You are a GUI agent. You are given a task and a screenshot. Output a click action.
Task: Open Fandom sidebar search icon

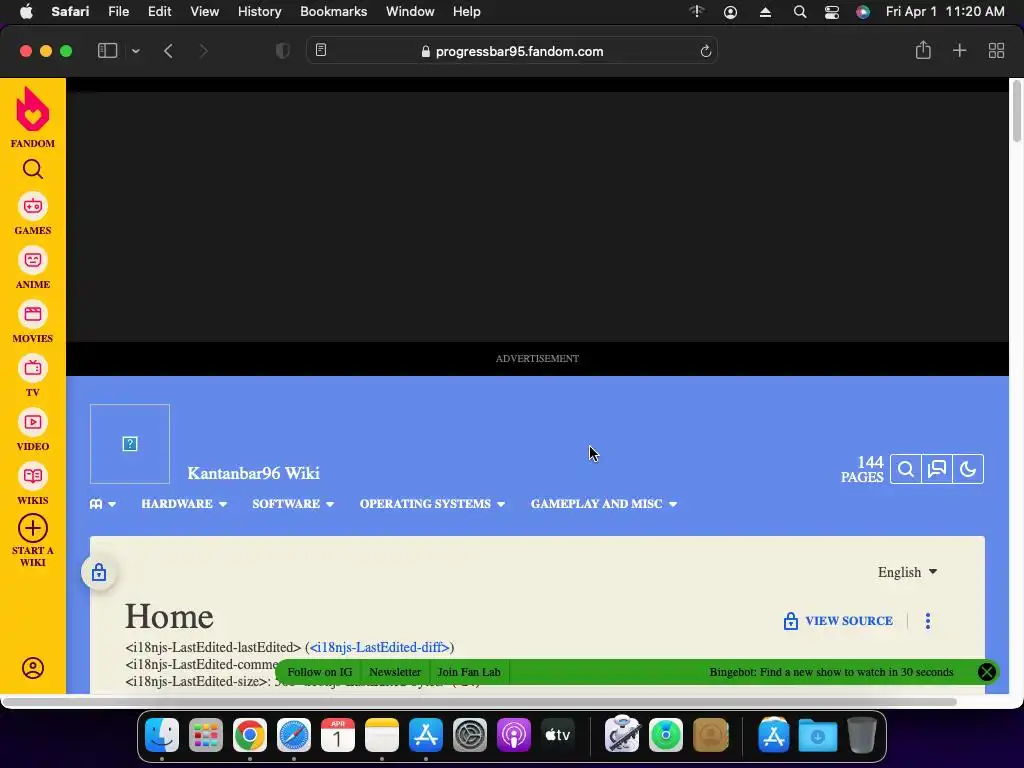[33, 170]
